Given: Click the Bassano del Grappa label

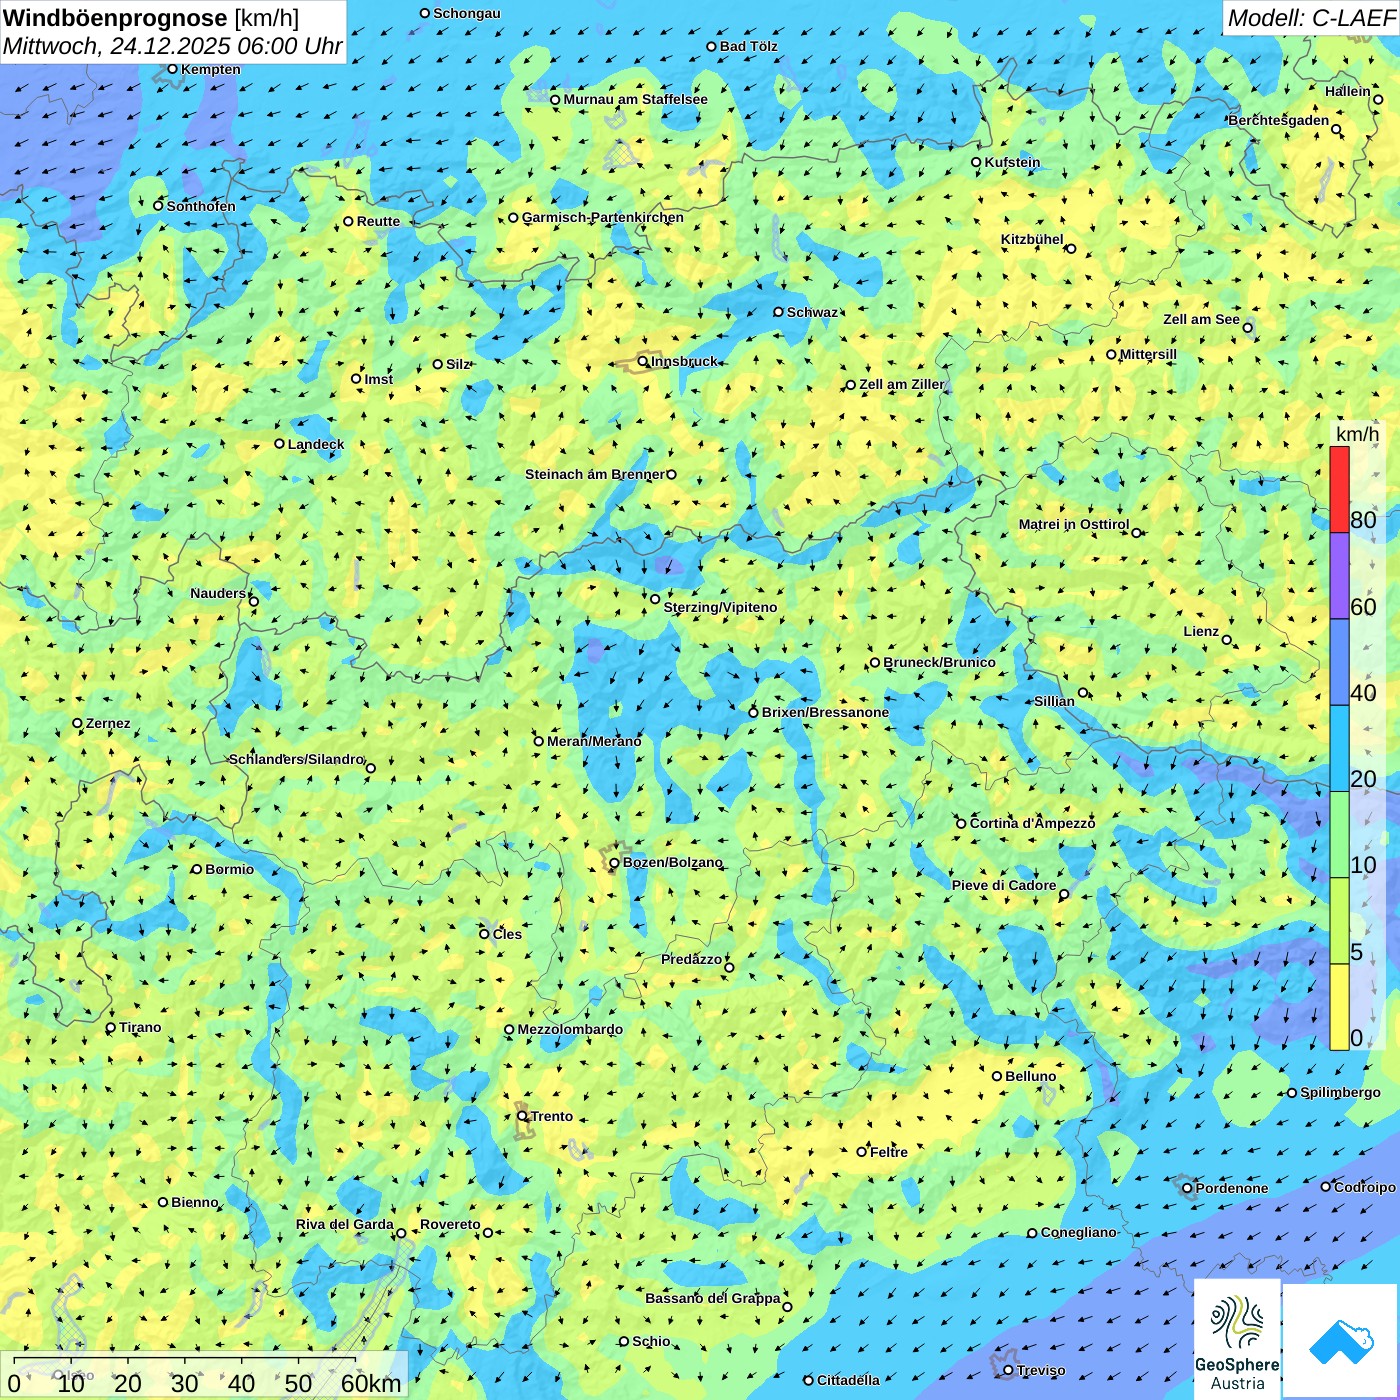Looking at the screenshot, I should point(713,1298).
